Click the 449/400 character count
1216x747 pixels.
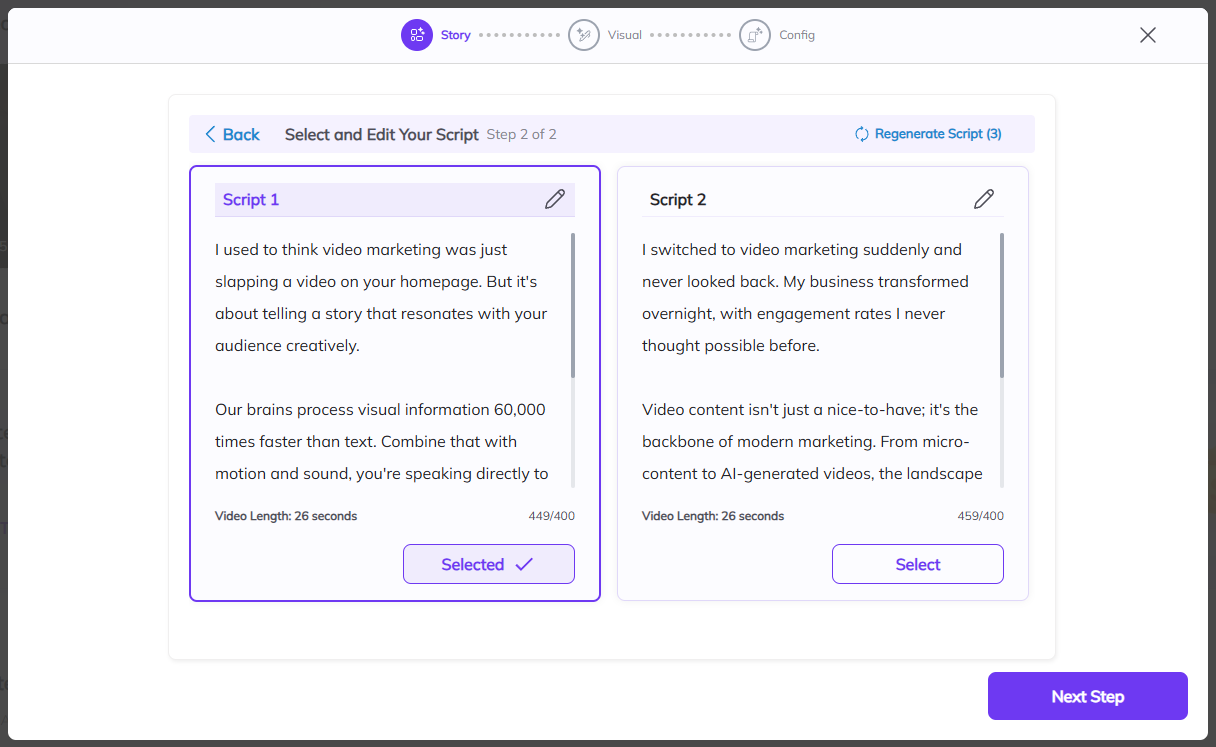pyautogui.click(x=552, y=516)
